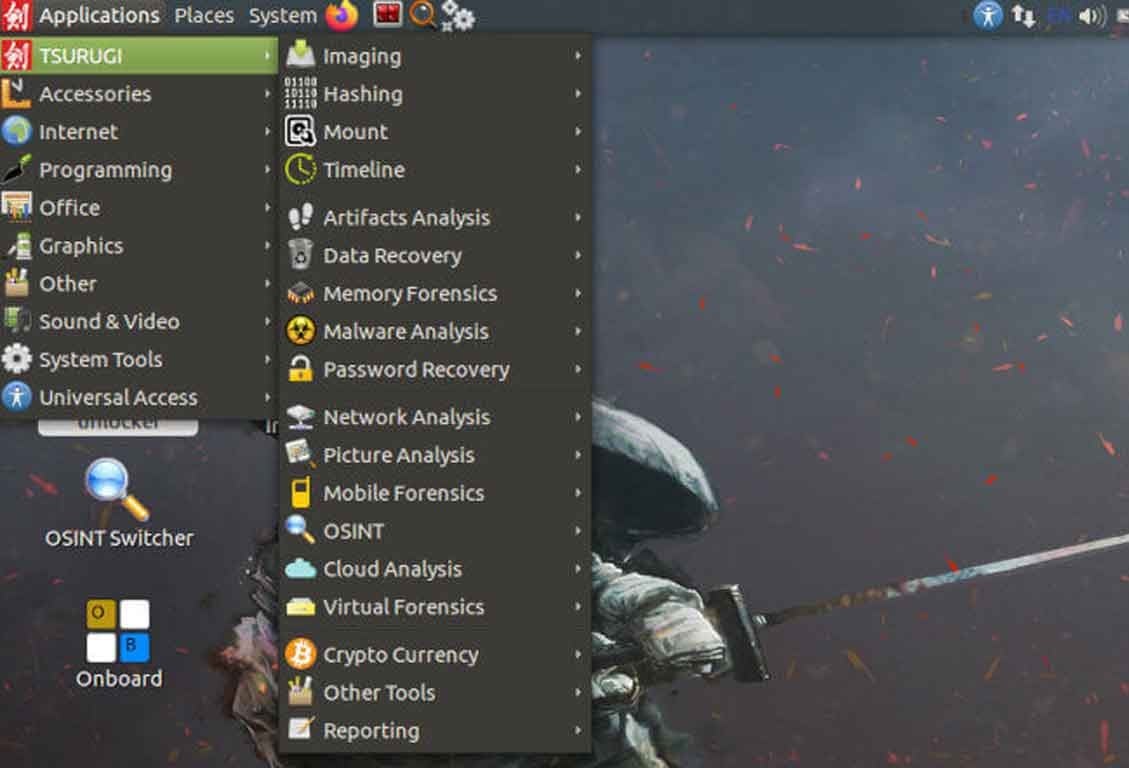Click the magnifier icon in top panel
The image size is (1129, 768).
tap(423, 16)
